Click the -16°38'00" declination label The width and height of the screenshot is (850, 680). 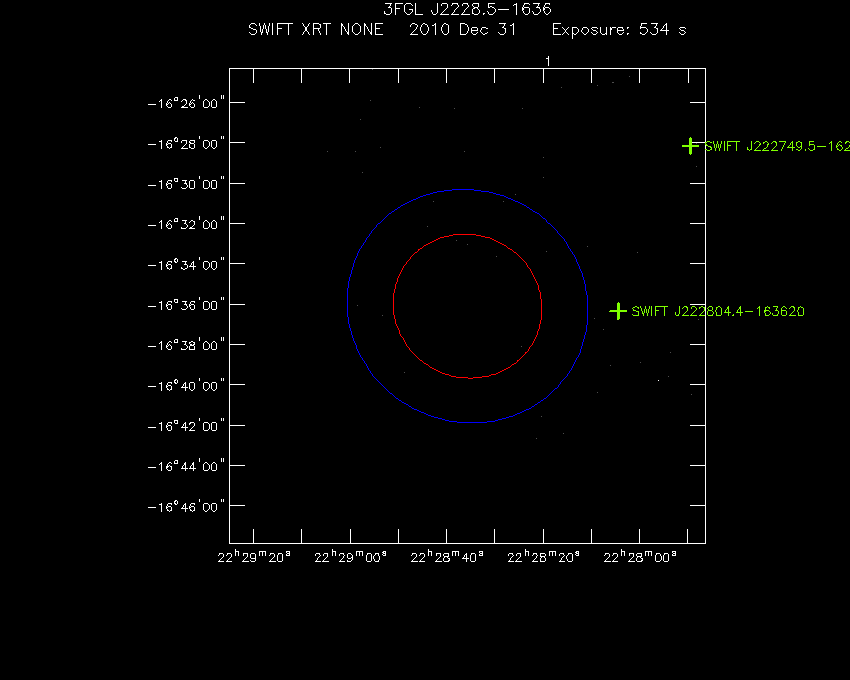pos(186,345)
